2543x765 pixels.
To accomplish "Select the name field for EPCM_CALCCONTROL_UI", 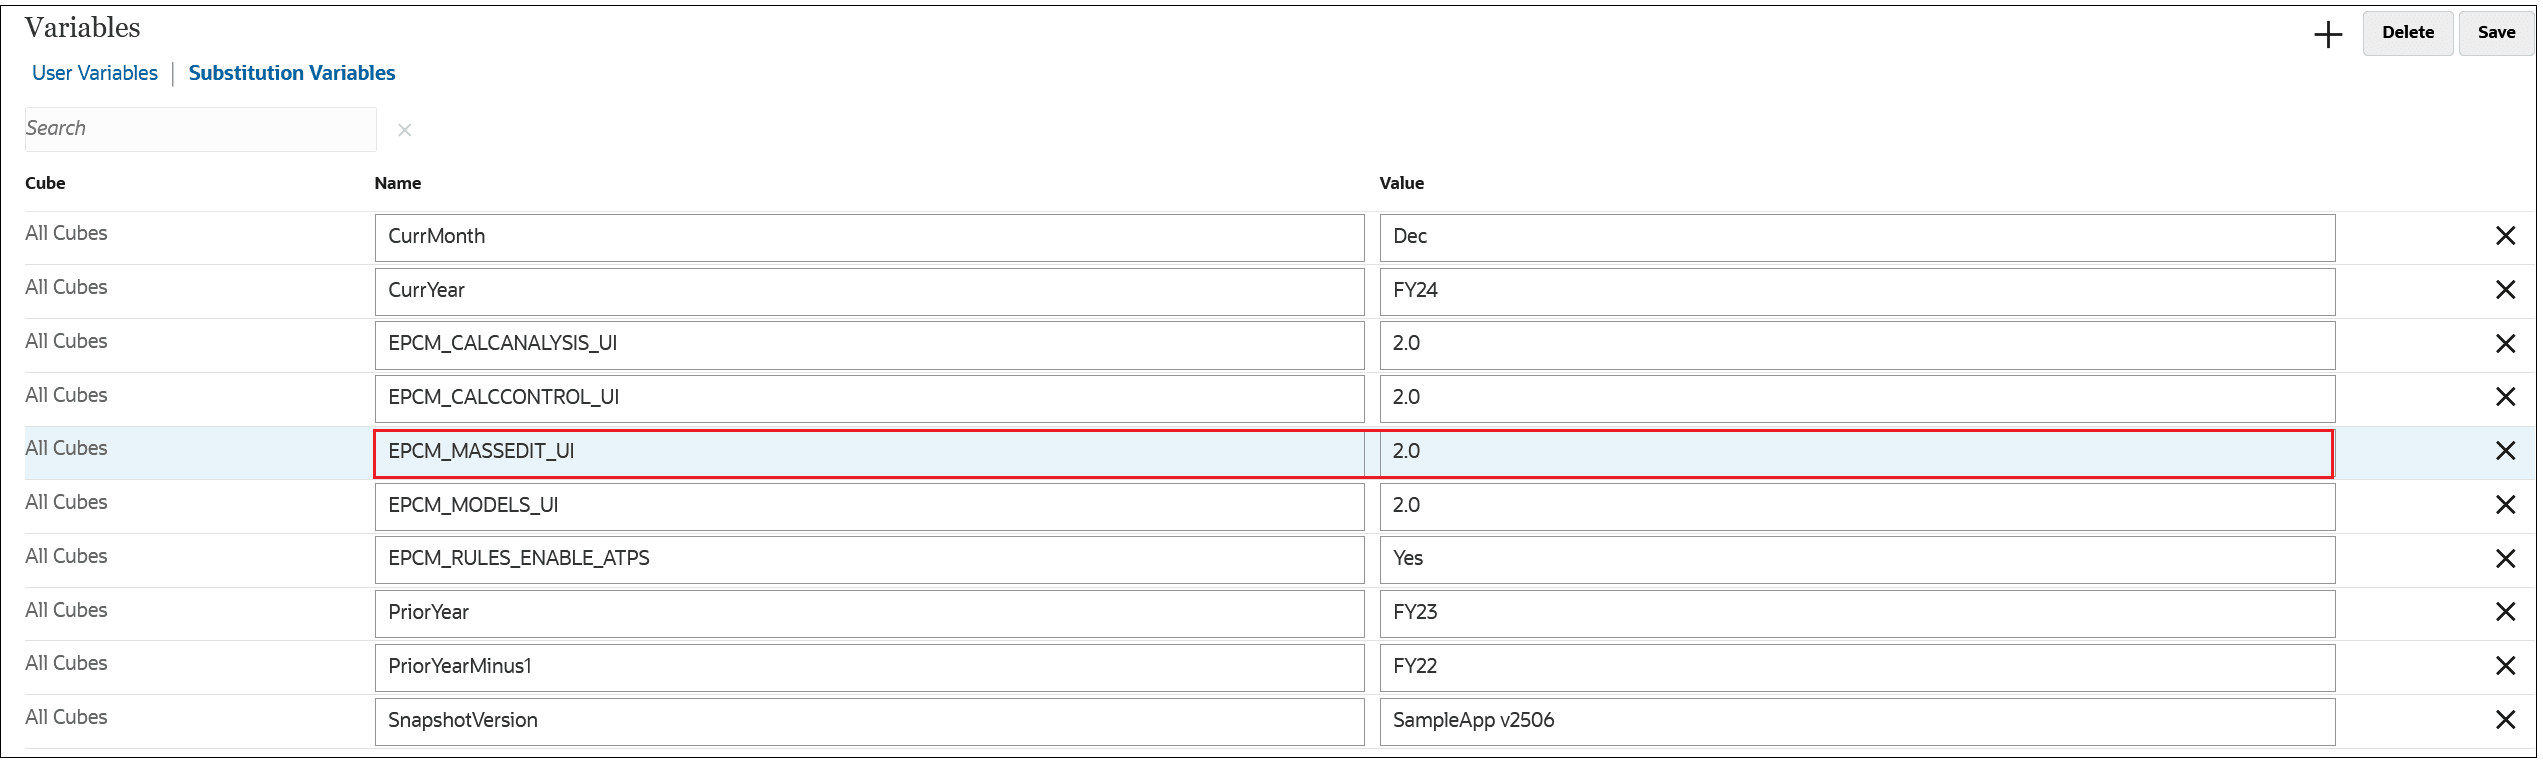I will pos(870,398).
